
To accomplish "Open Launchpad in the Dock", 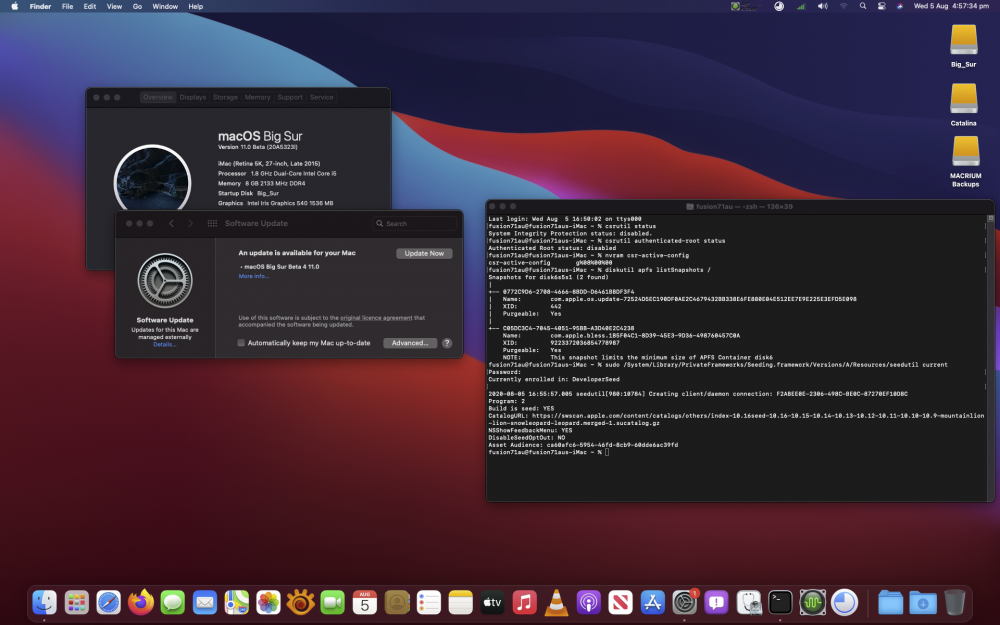I will (77, 602).
